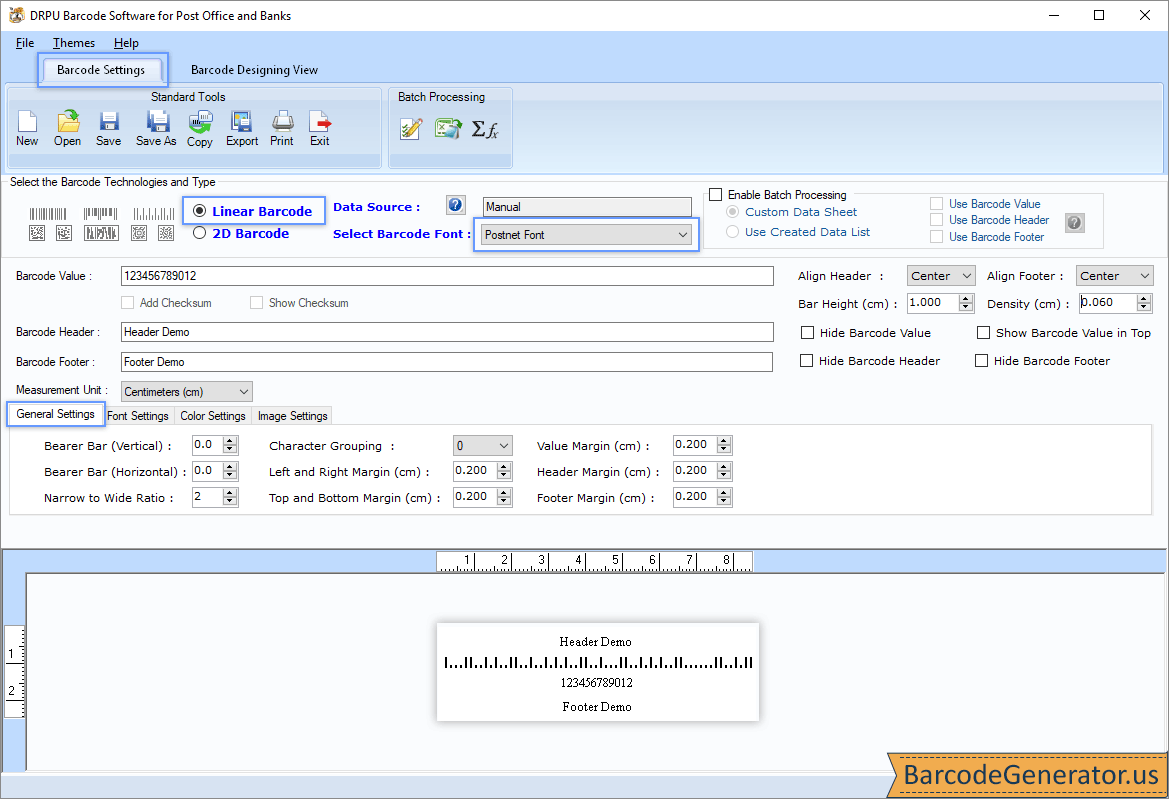This screenshot has height=799, width=1169.
Task: Click the Barcode Header text field
Action: pos(447,332)
